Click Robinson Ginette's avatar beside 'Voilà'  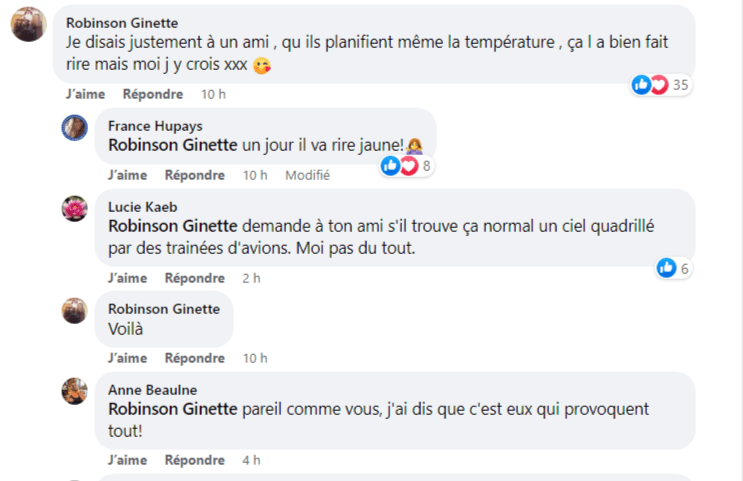[x=75, y=310]
